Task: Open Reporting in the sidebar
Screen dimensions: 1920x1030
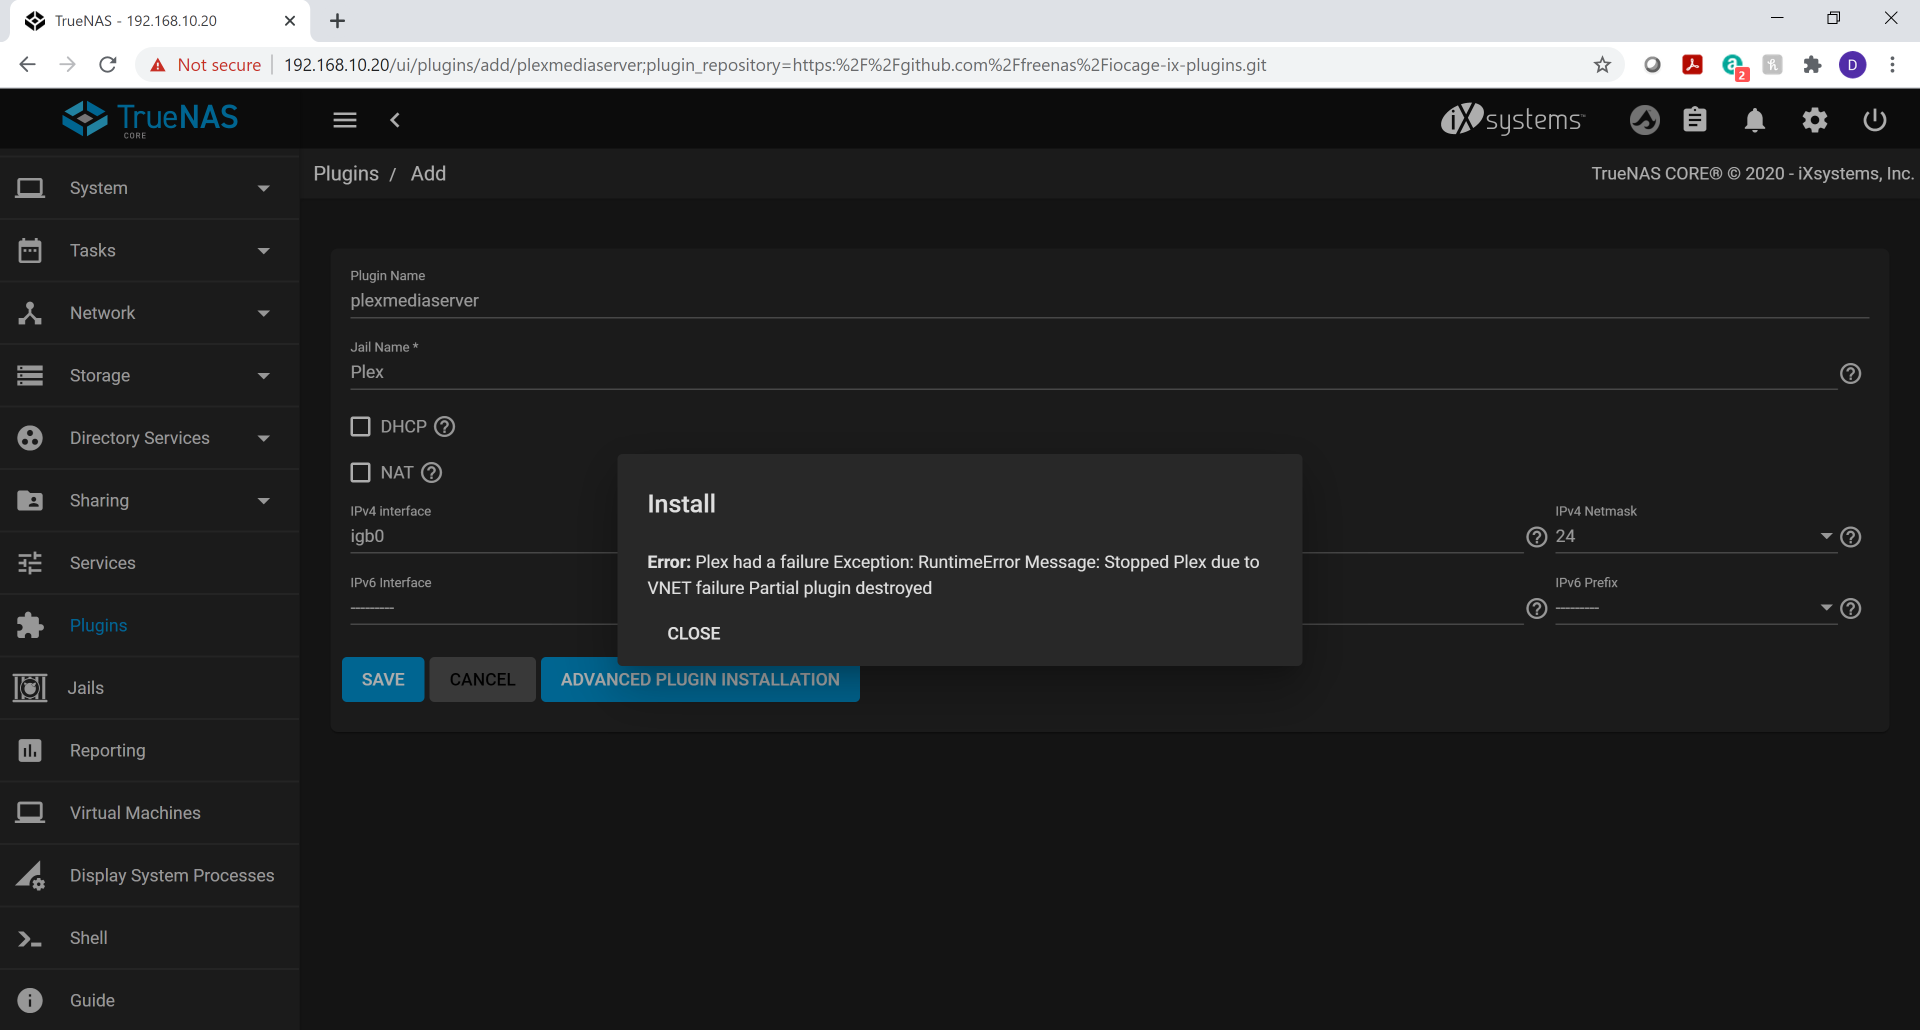Action: tap(150, 750)
